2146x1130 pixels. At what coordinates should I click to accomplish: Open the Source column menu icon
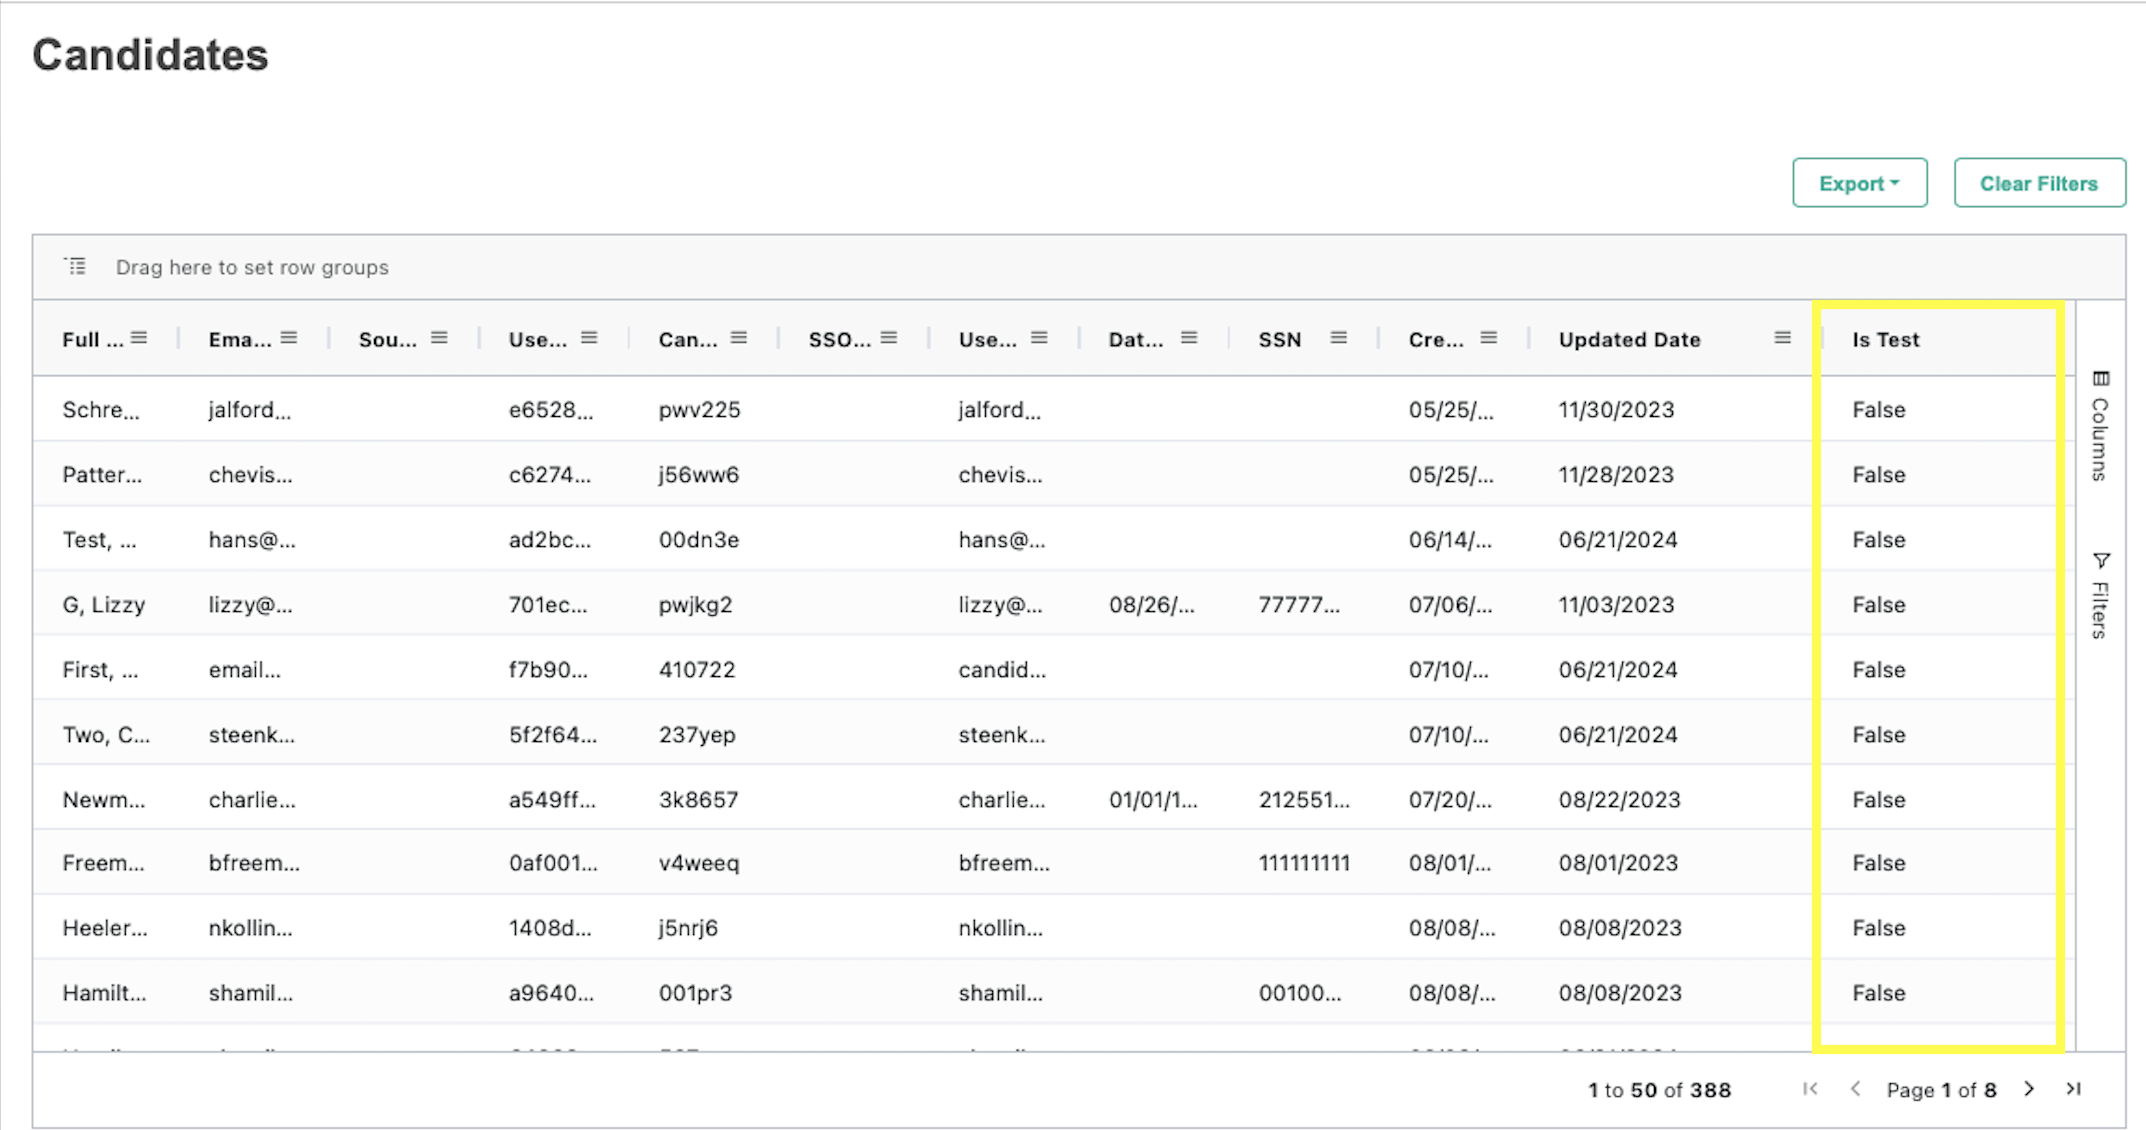coord(439,338)
